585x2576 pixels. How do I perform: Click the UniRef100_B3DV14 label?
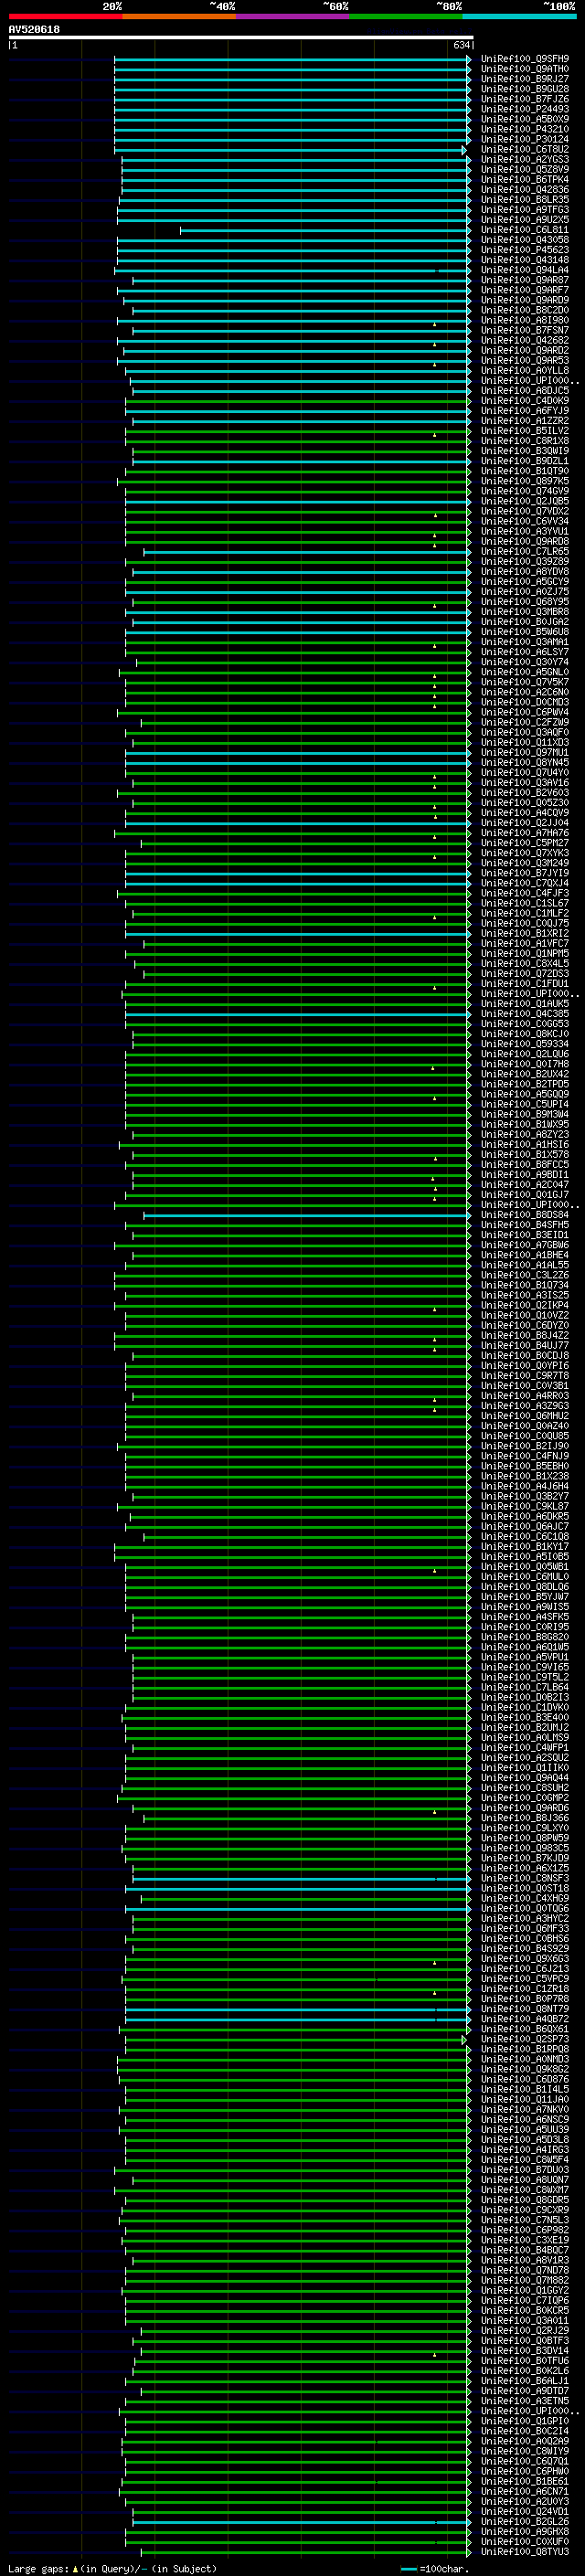coord(525,2351)
